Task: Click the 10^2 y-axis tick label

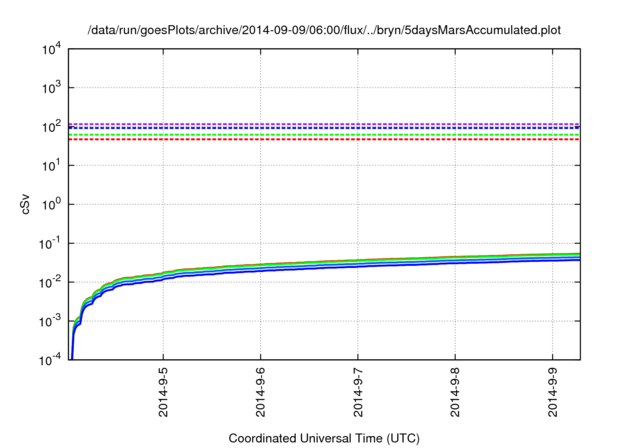Action: click(51, 126)
